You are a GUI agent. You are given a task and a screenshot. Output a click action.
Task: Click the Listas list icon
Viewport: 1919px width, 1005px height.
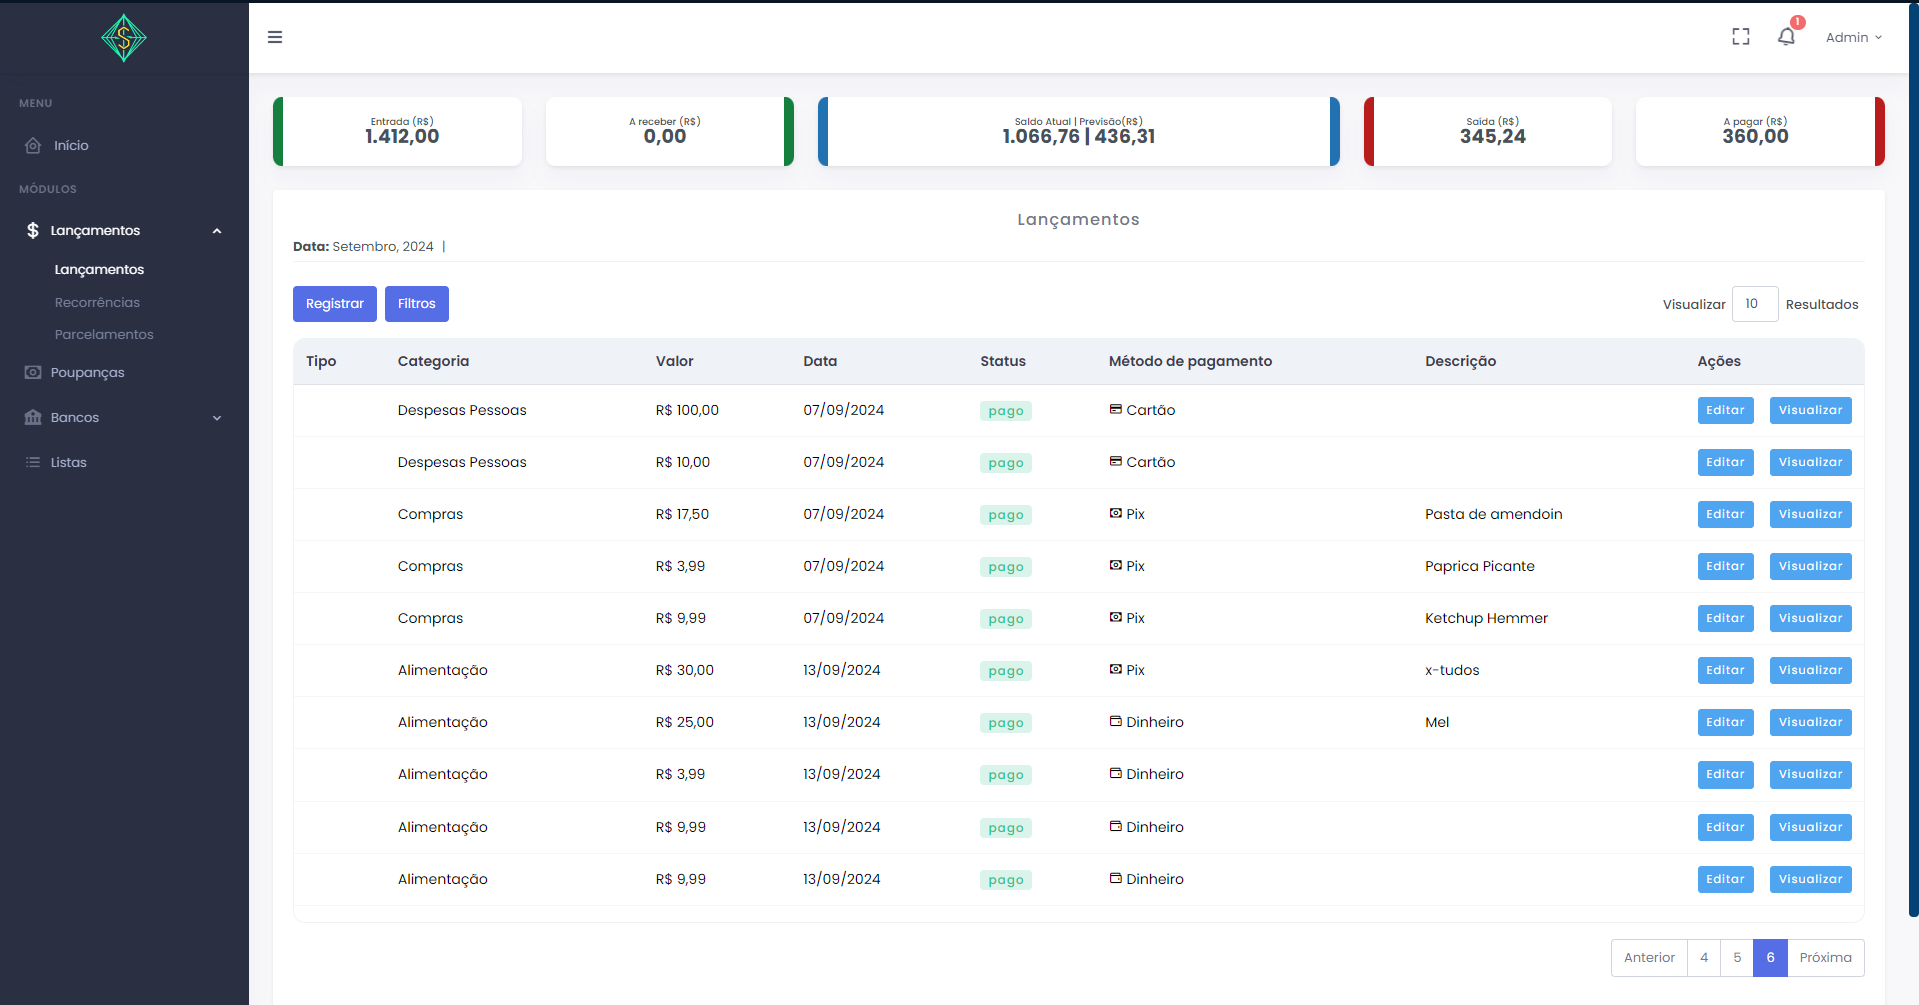pyautogui.click(x=33, y=463)
